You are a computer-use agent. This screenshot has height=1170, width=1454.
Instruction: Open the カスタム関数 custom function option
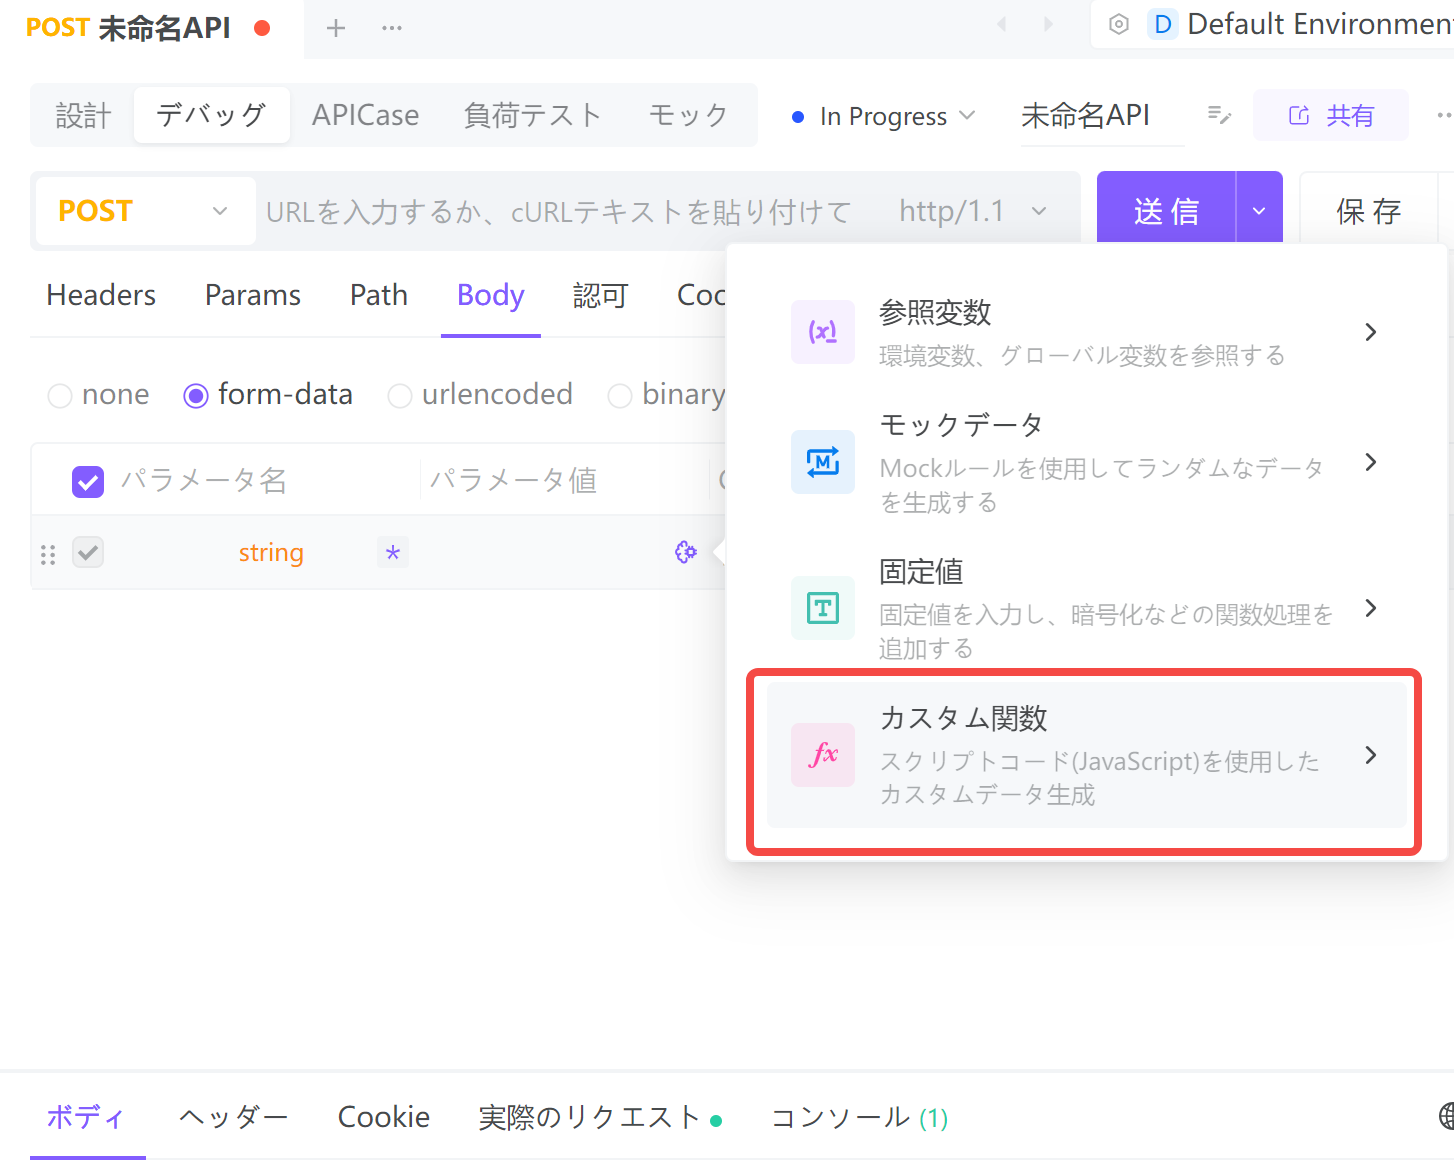[x=1084, y=755]
